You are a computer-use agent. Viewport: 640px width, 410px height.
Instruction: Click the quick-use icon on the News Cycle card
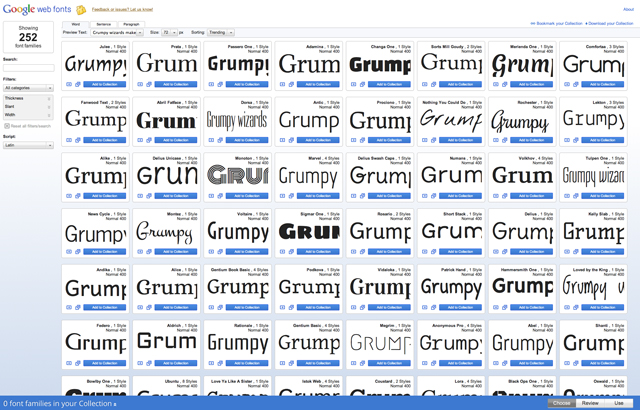(69, 252)
